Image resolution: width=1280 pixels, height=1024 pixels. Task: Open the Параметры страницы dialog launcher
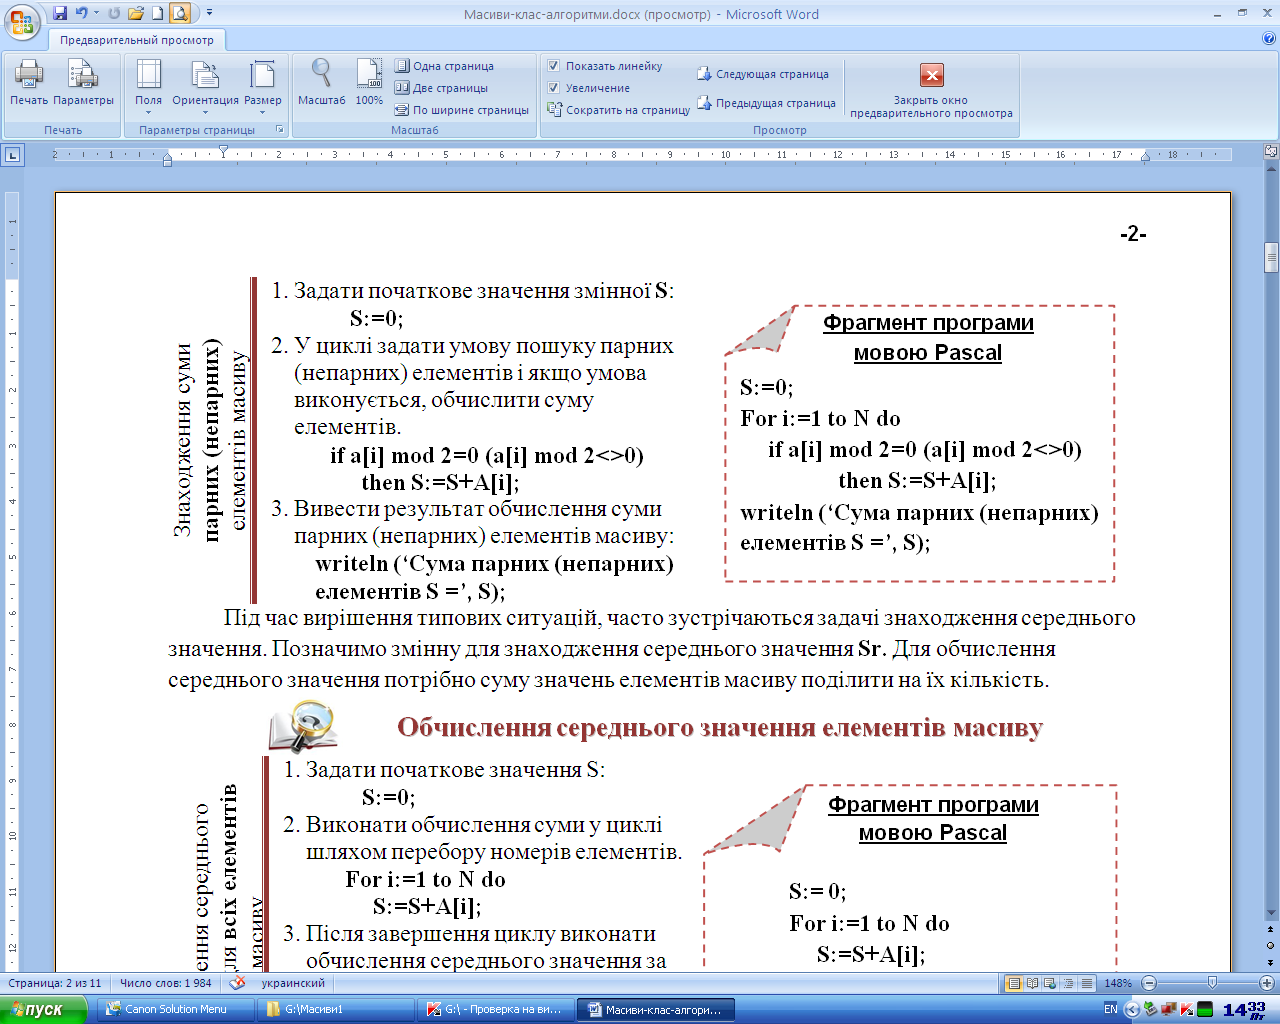[280, 130]
